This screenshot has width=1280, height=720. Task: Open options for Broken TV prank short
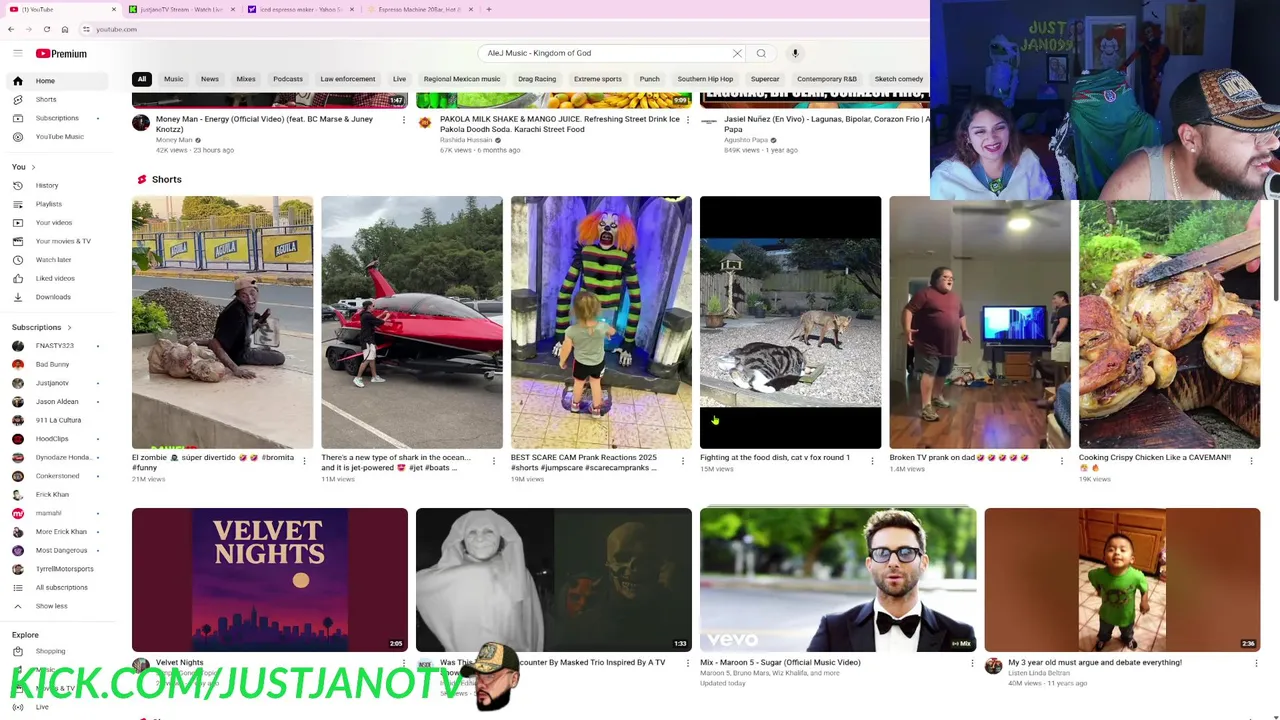[1062, 461]
